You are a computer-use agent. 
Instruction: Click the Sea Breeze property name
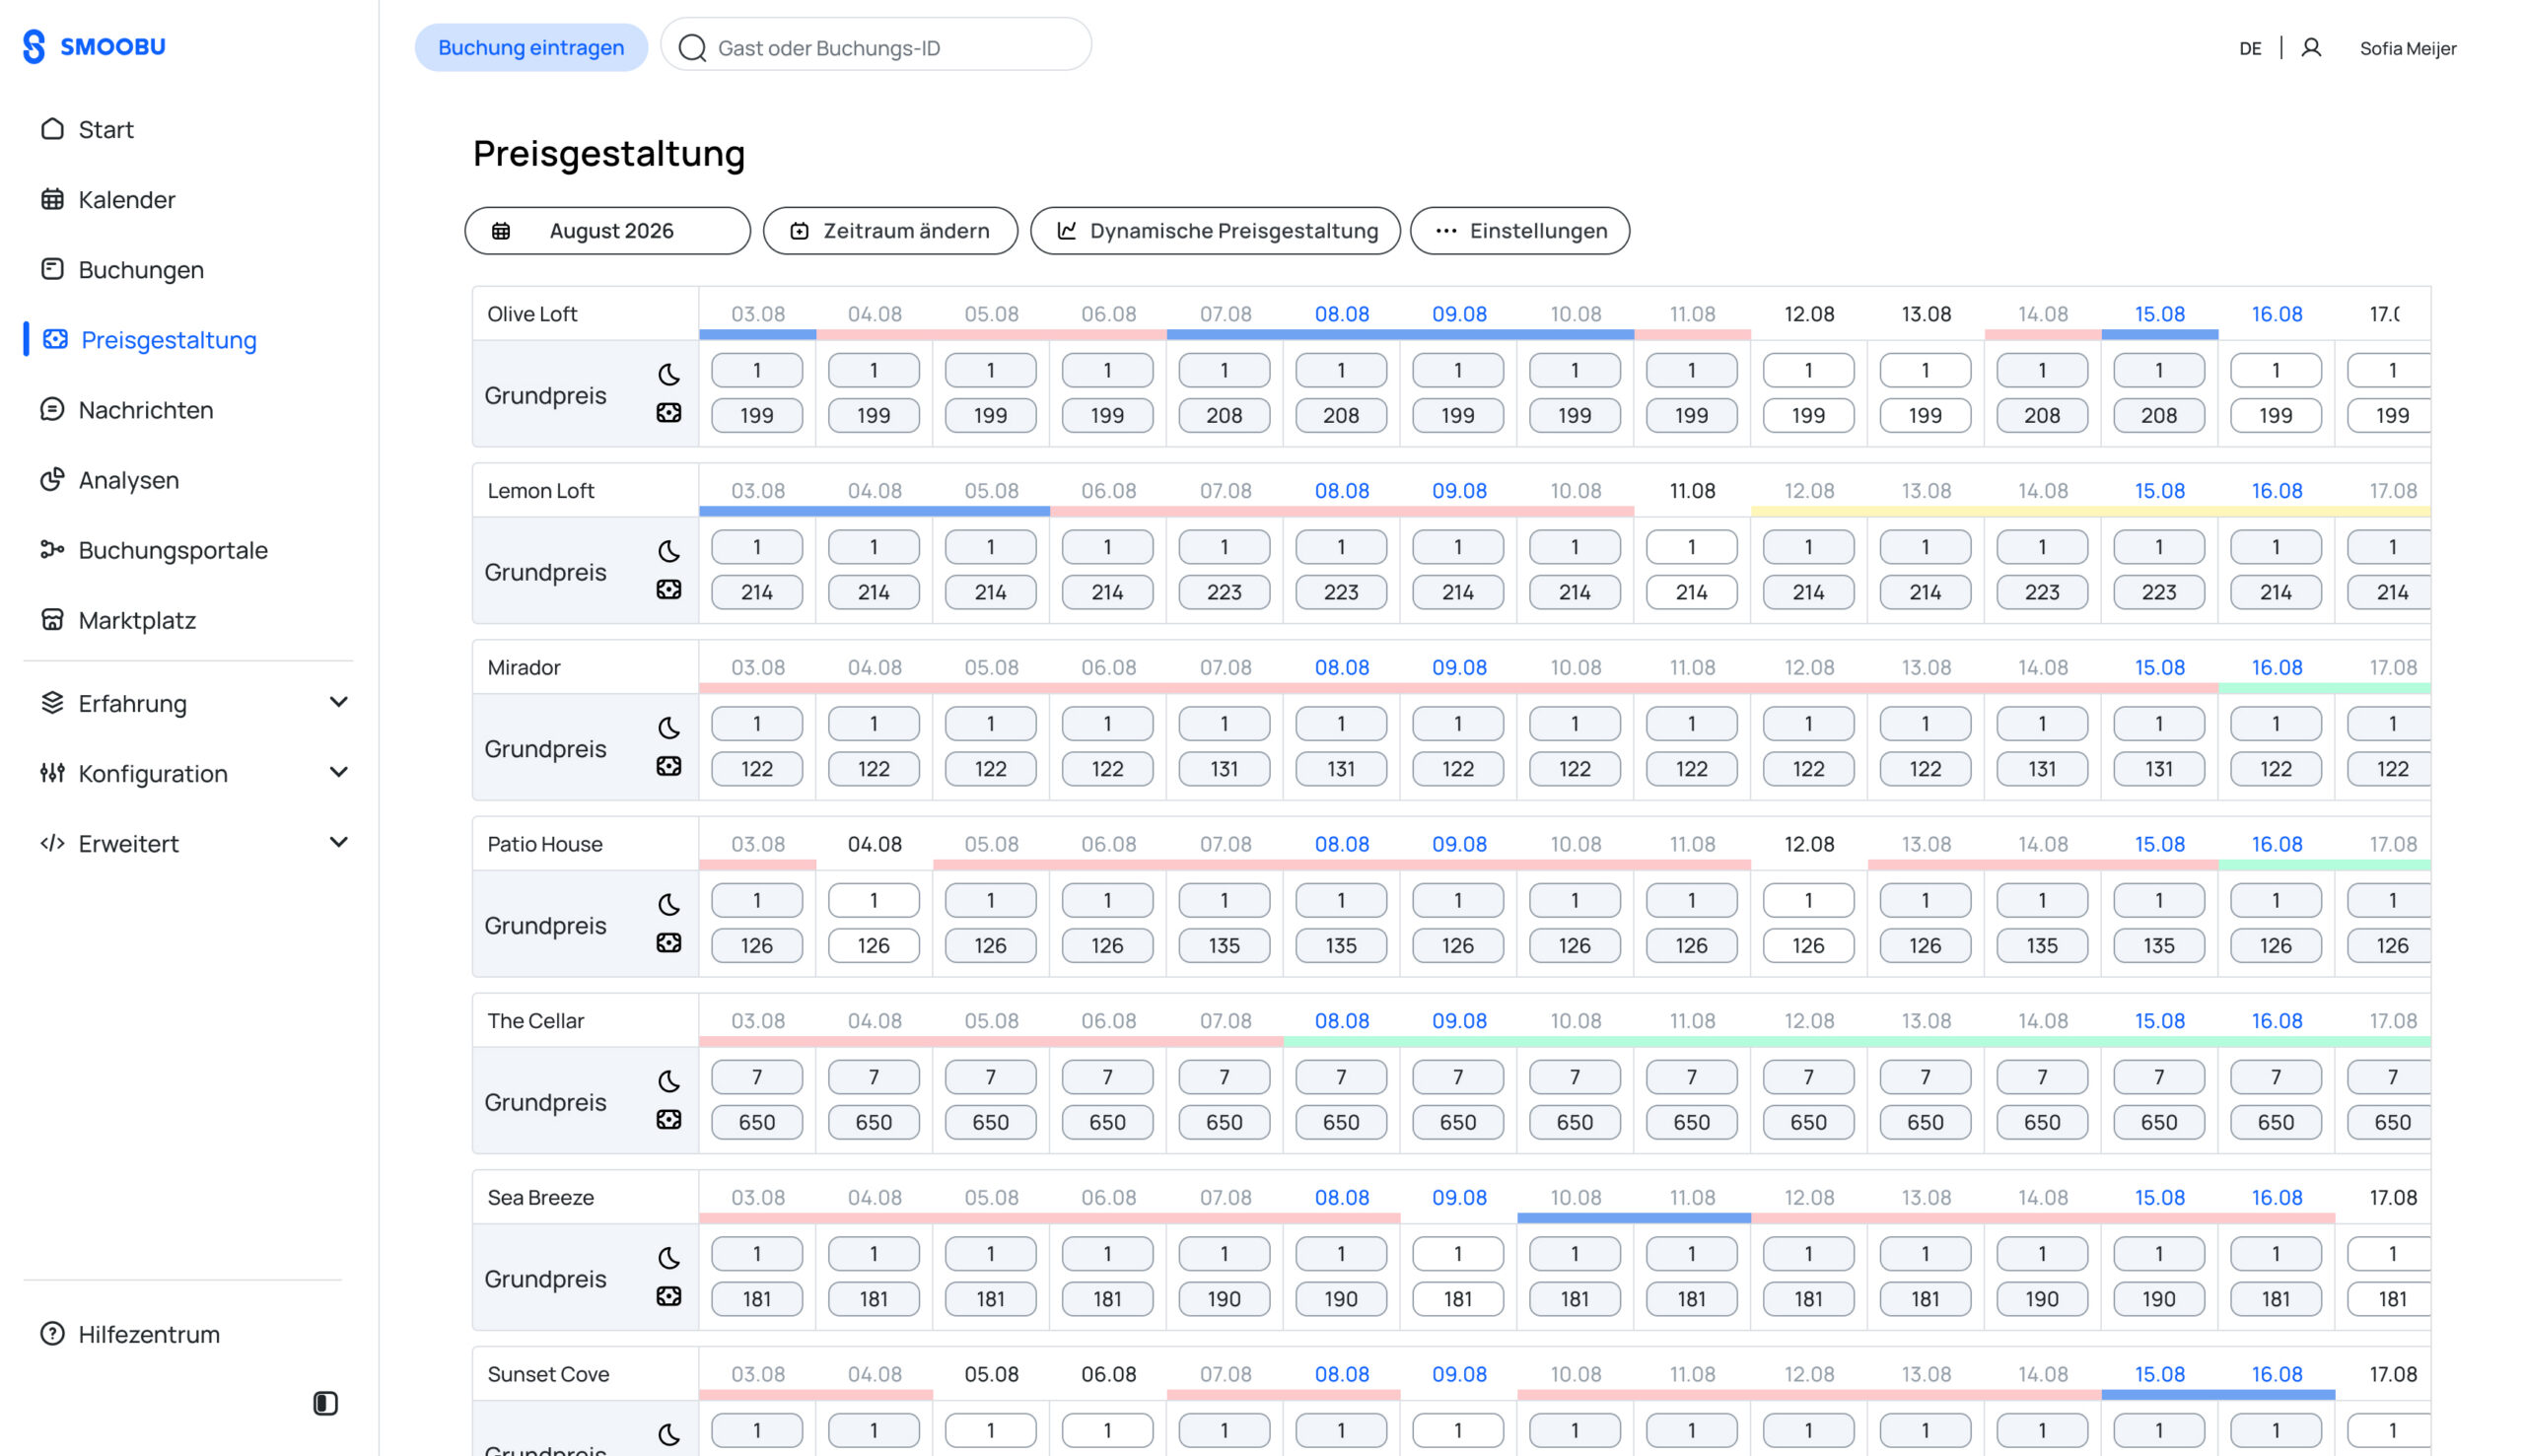click(541, 1198)
